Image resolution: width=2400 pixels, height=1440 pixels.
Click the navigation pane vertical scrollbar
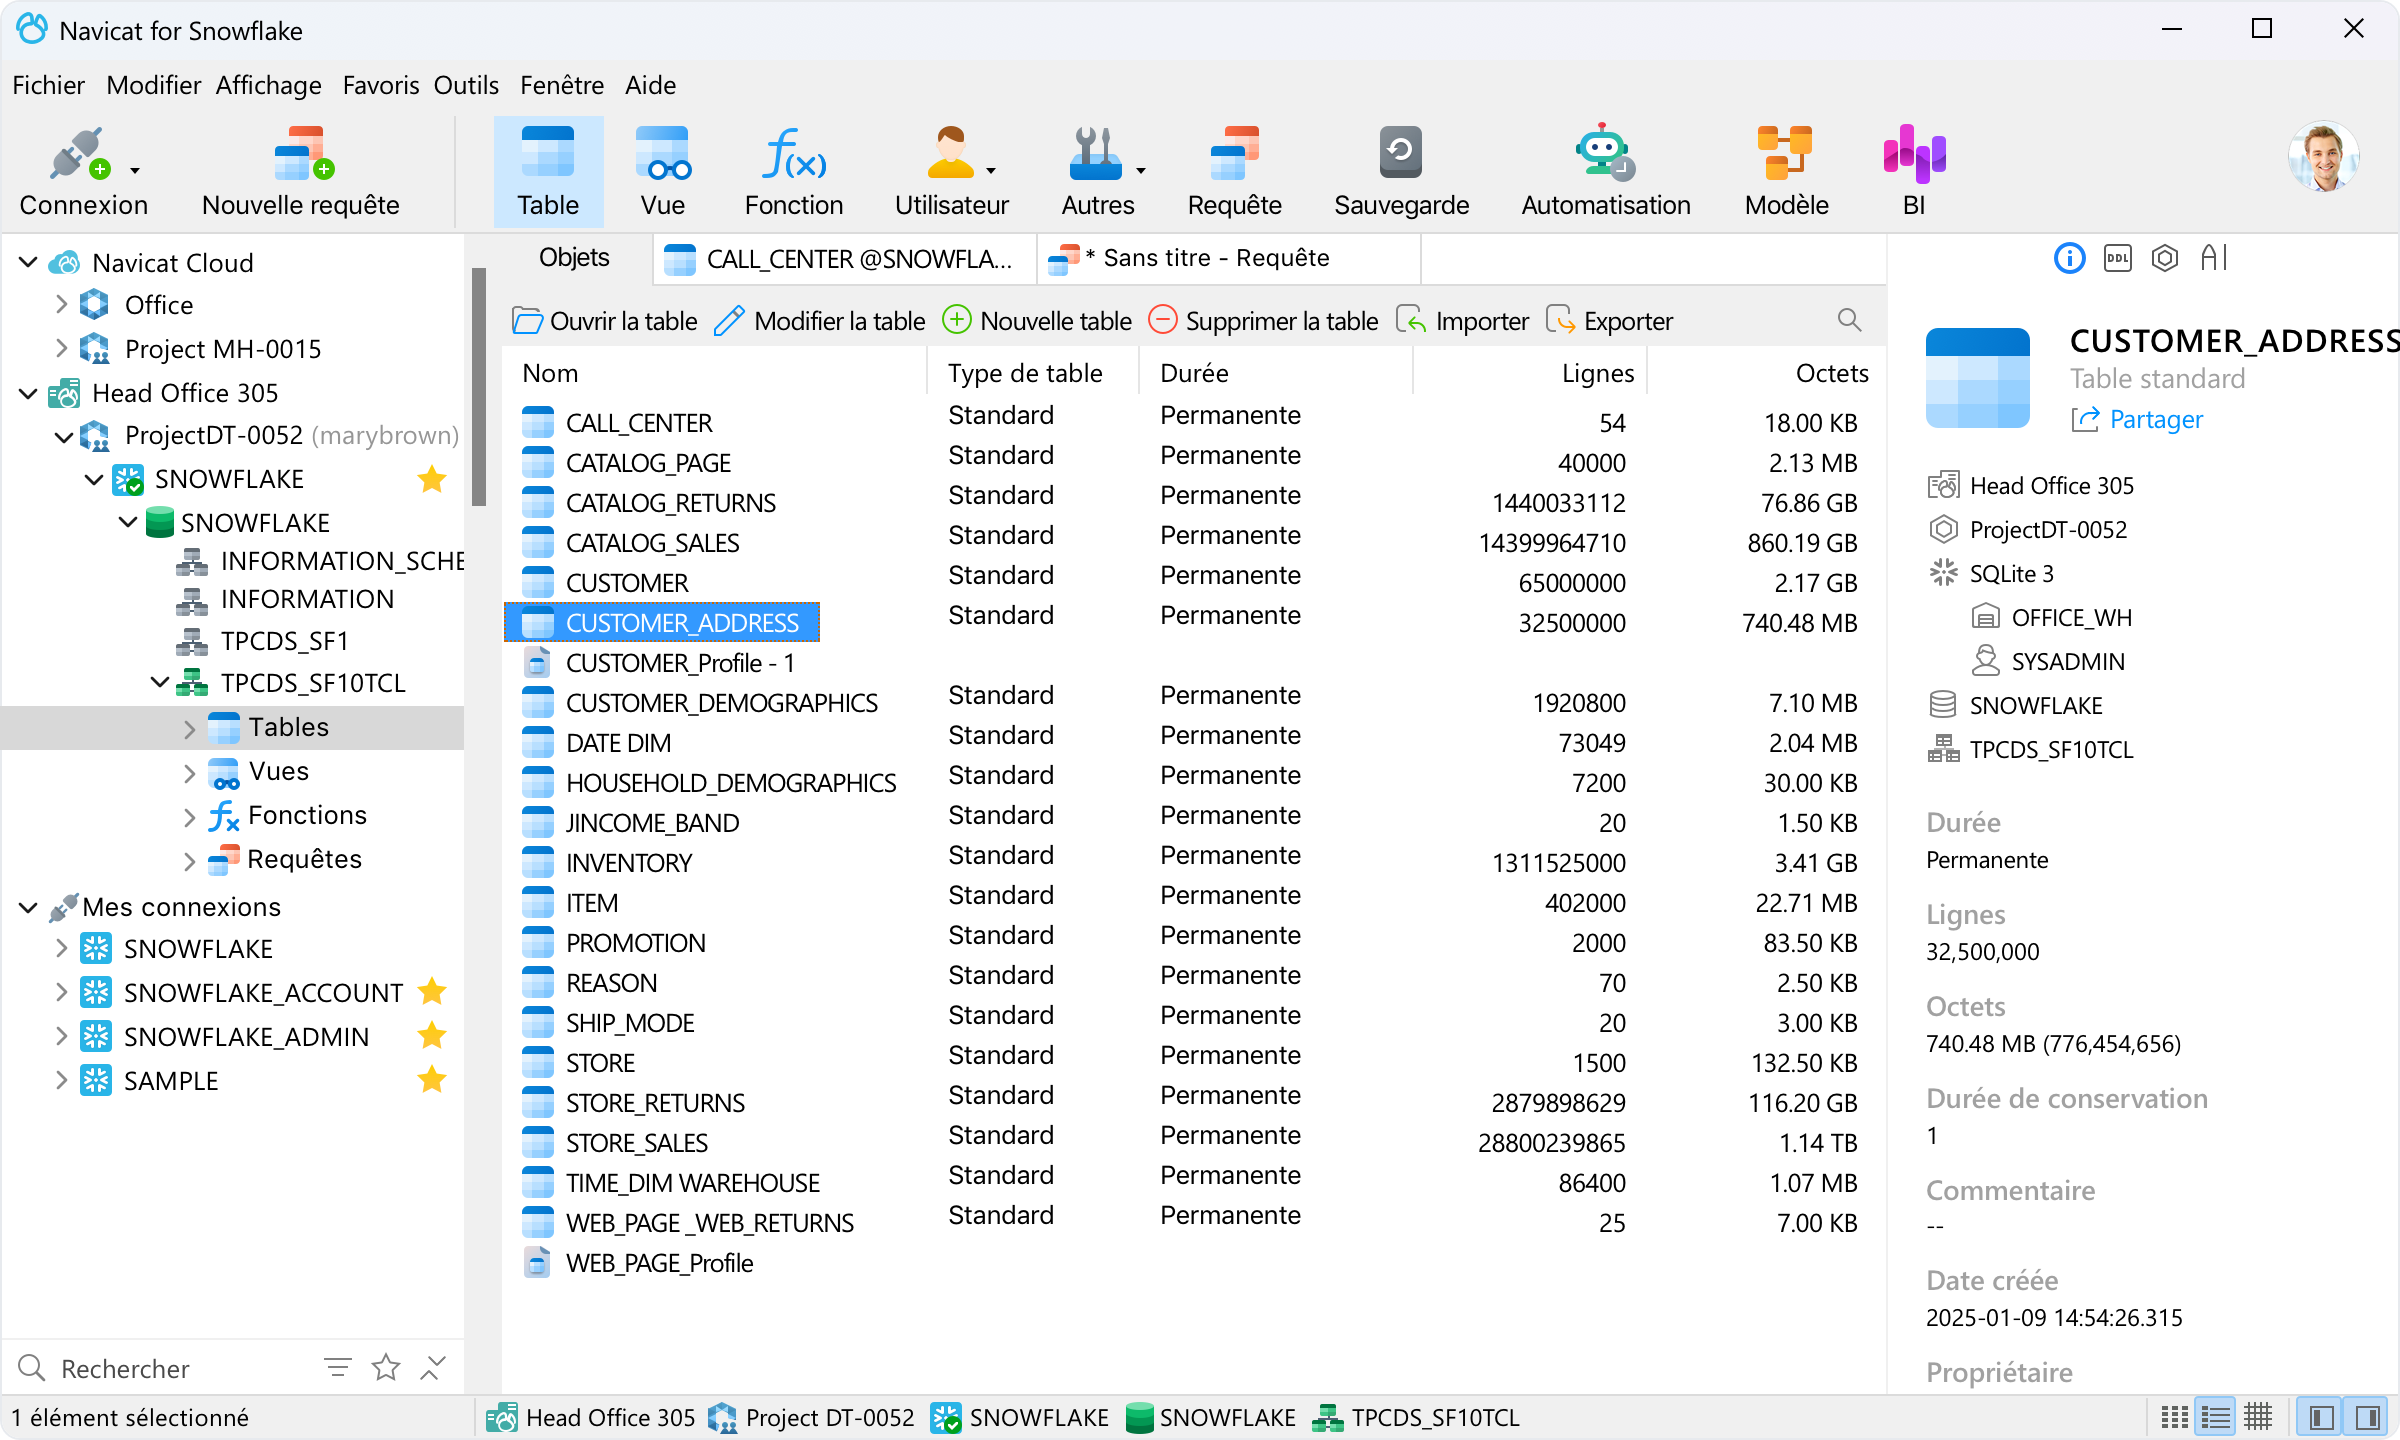(478, 388)
